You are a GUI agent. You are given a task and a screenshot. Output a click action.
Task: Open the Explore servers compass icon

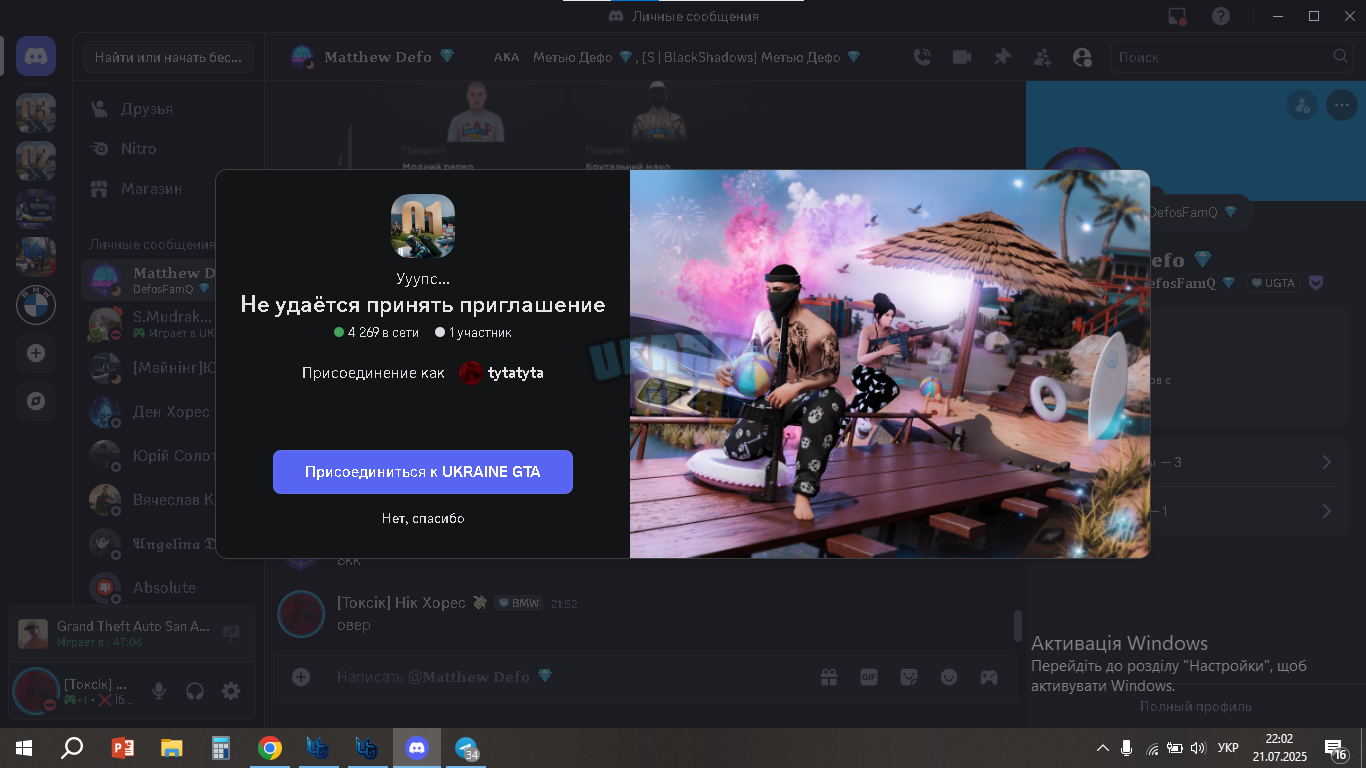pos(36,401)
